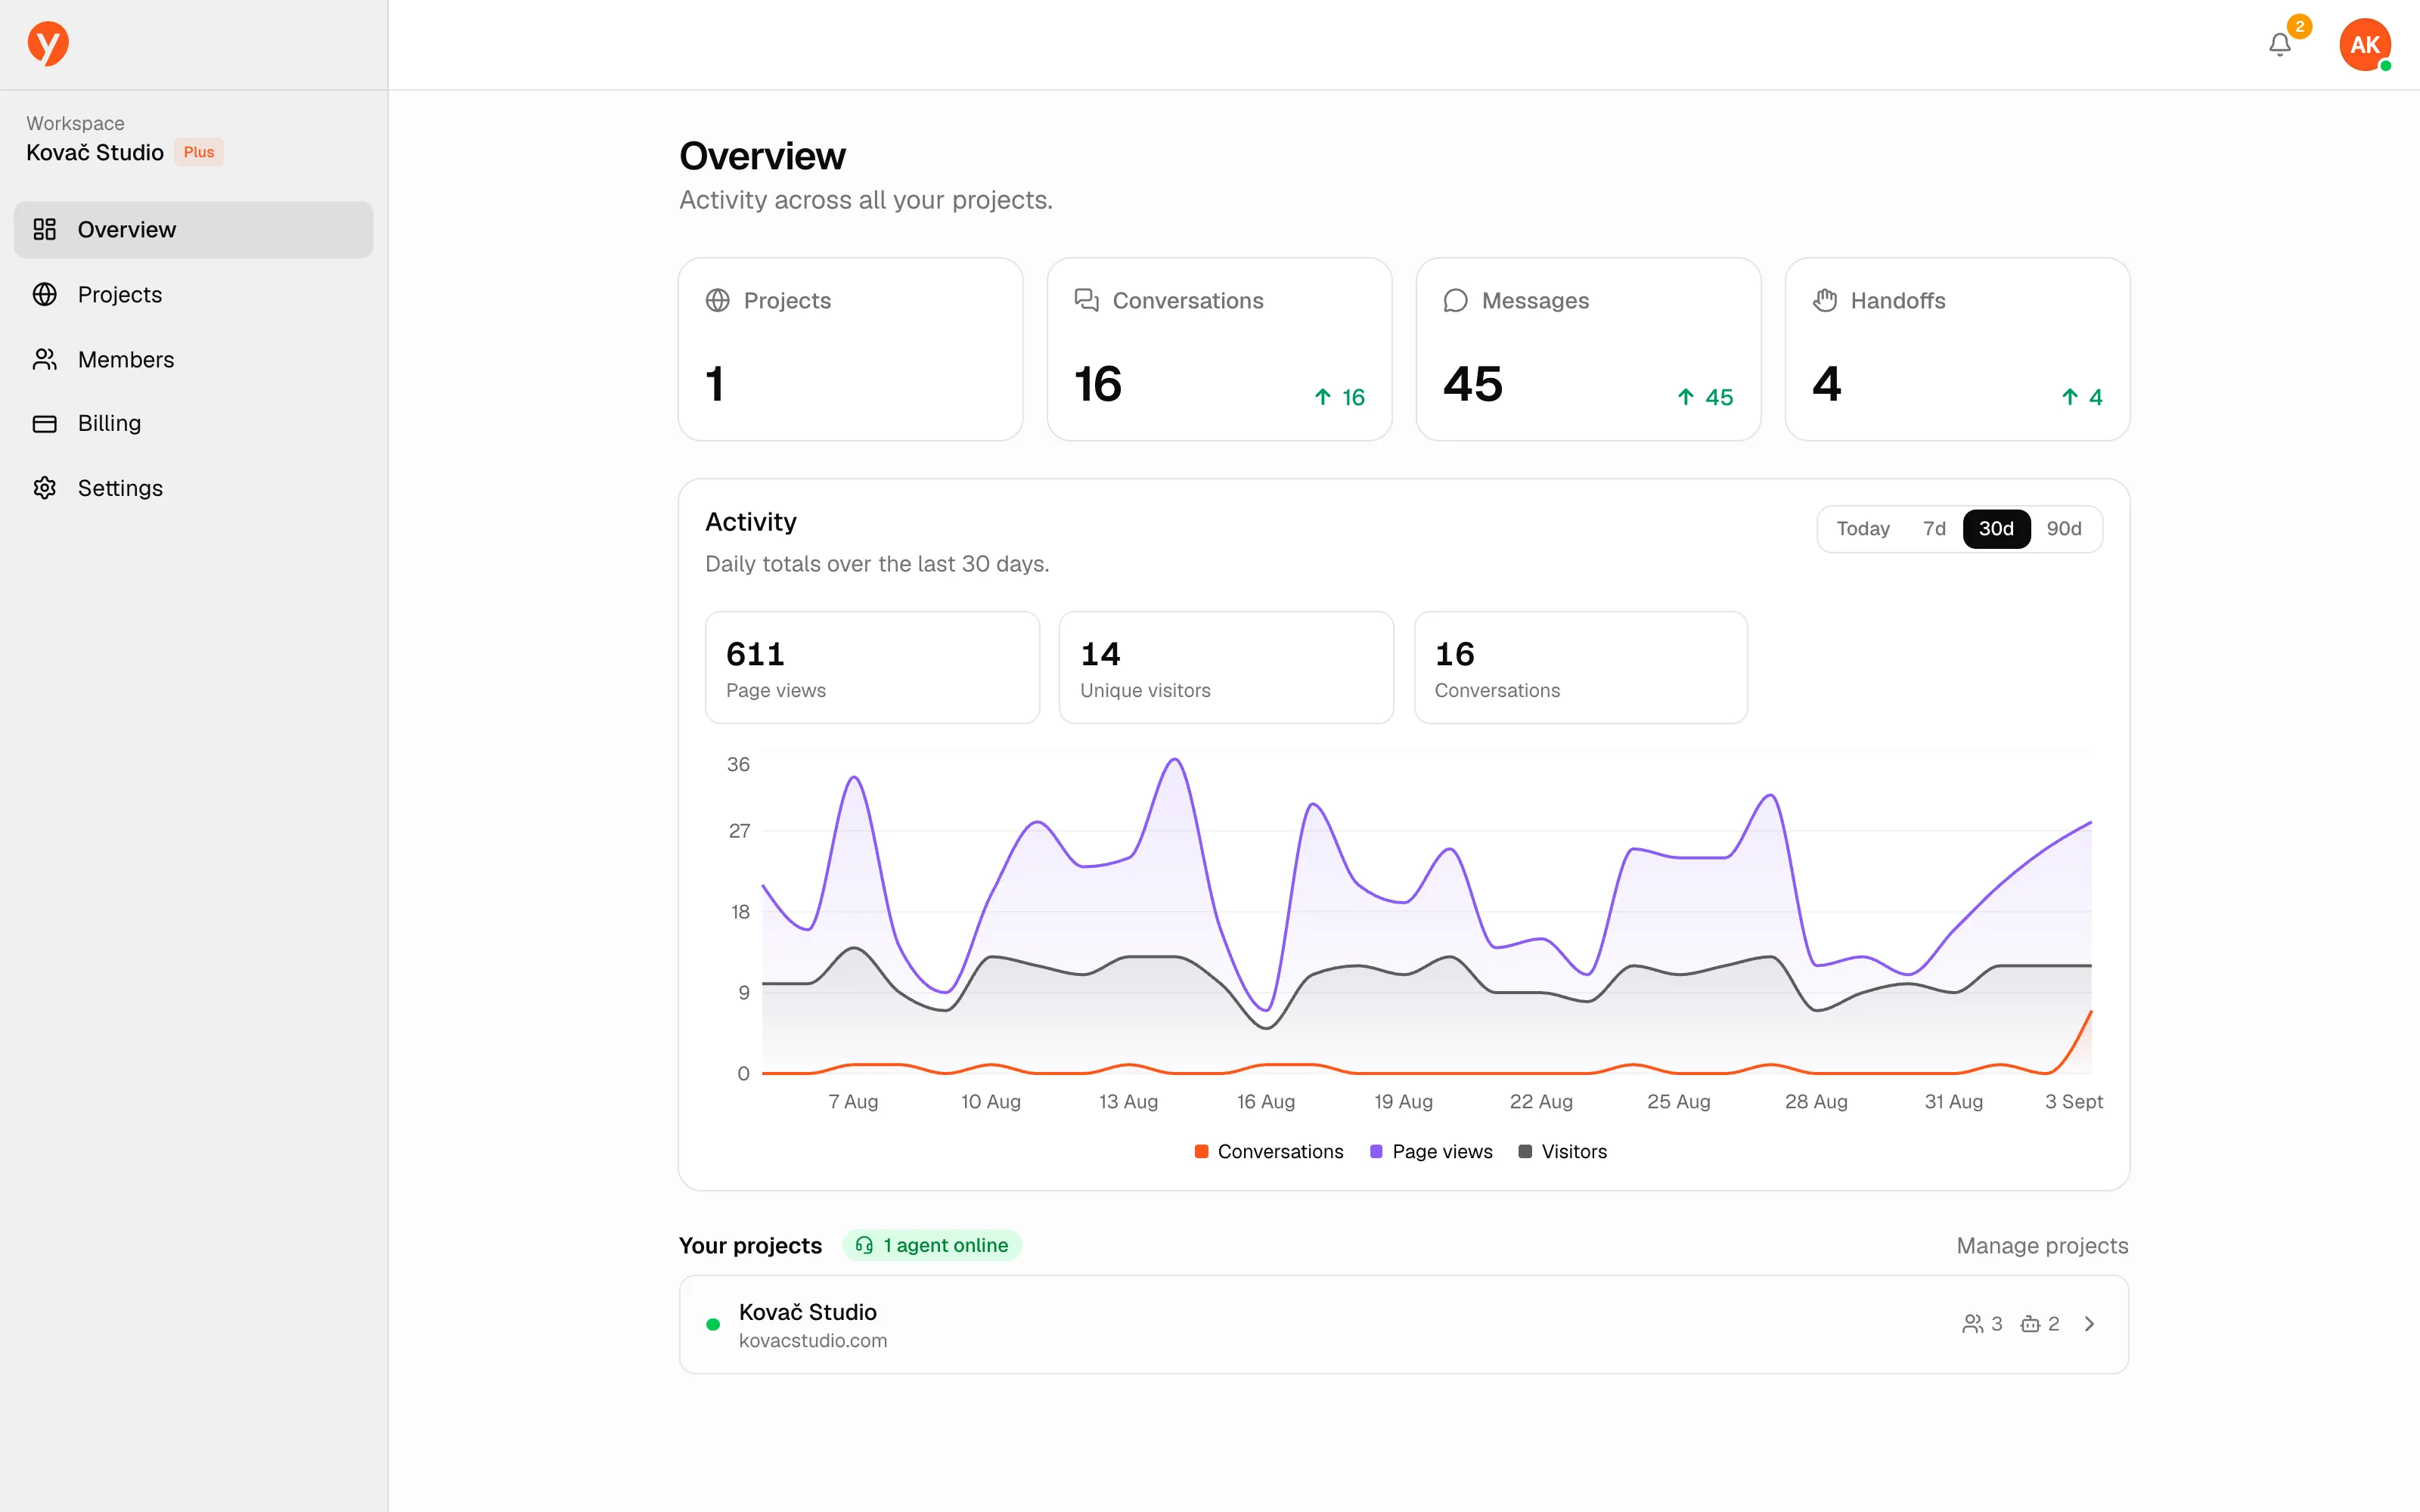This screenshot has width=2420, height=1512.
Task: Click the Manage projects link
Action: (2042, 1246)
